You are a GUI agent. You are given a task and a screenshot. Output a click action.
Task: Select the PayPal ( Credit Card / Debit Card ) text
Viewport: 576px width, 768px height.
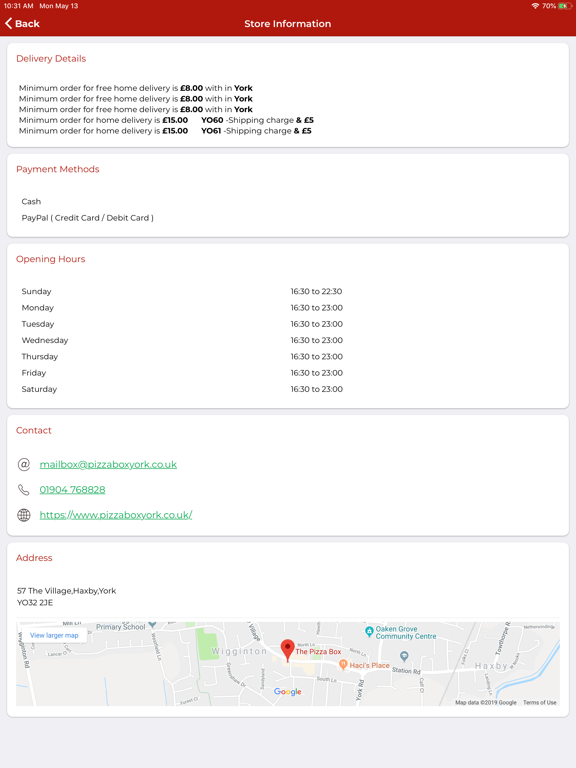(88, 218)
